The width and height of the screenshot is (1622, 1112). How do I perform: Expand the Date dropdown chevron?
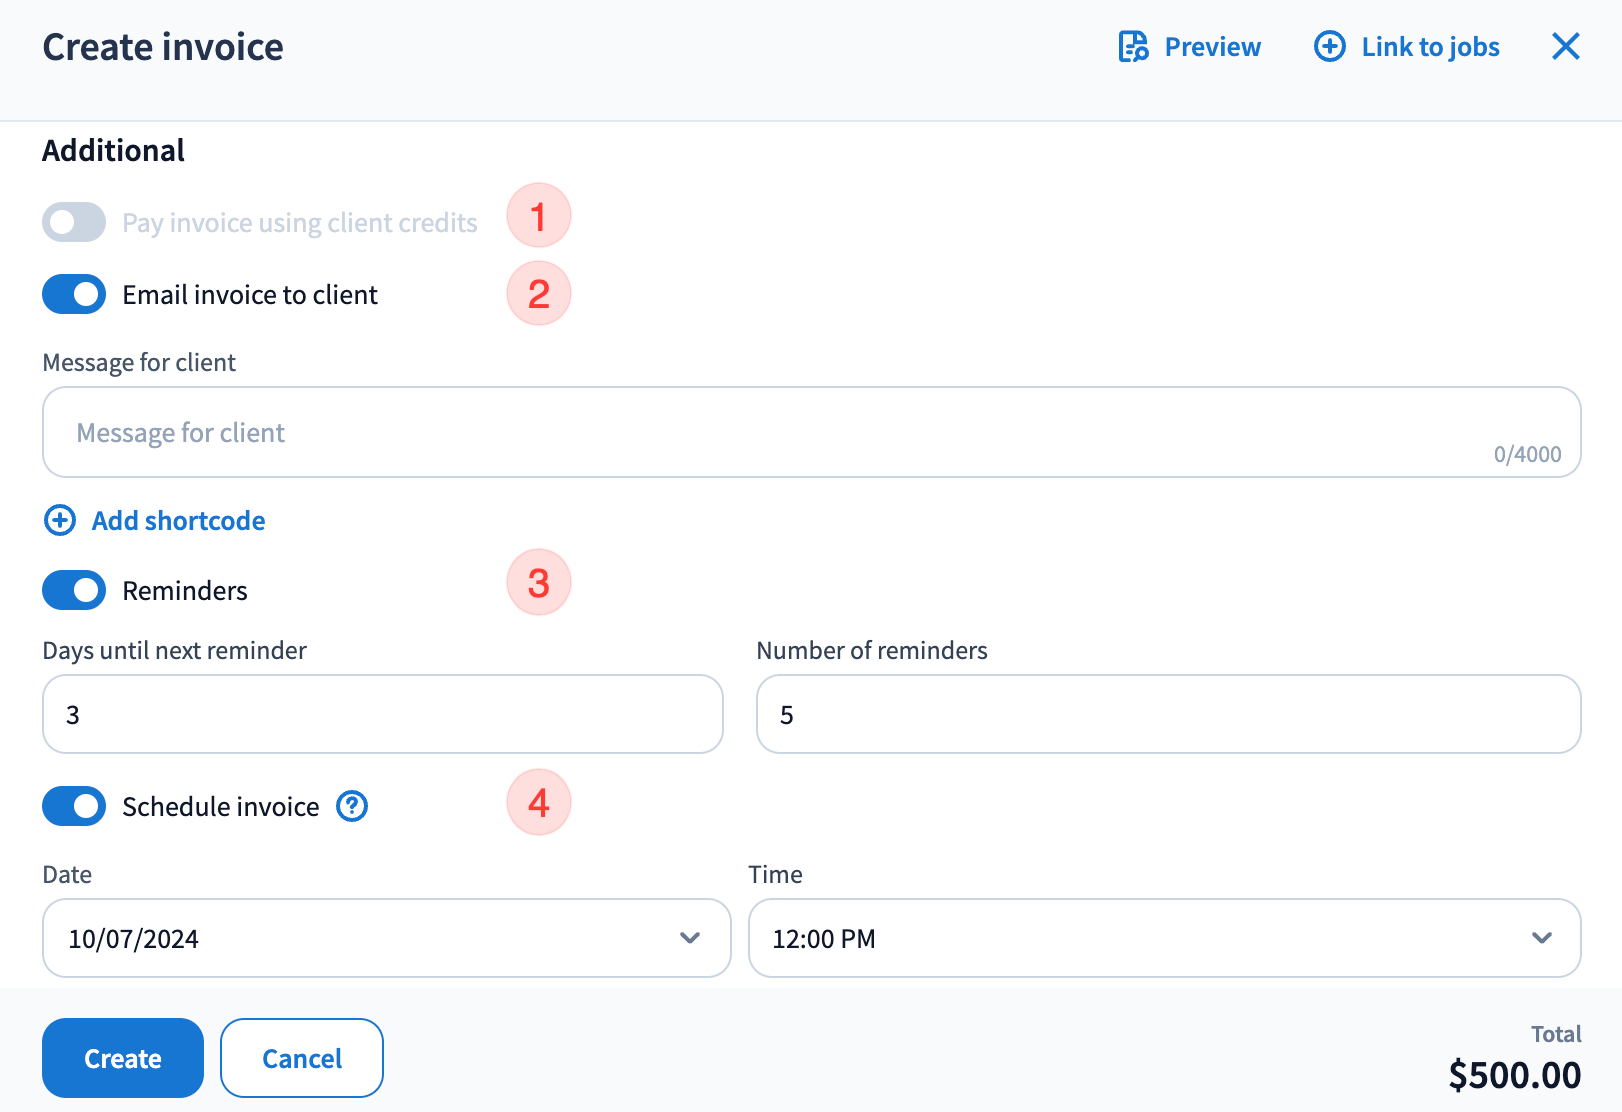(689, 938)
